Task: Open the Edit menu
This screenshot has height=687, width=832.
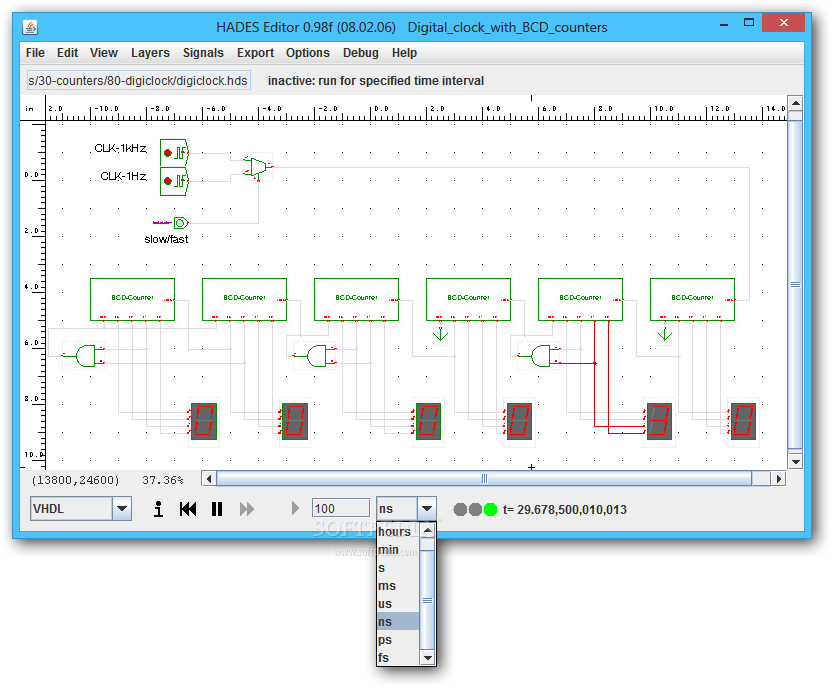Action: (x=67, y=53)
